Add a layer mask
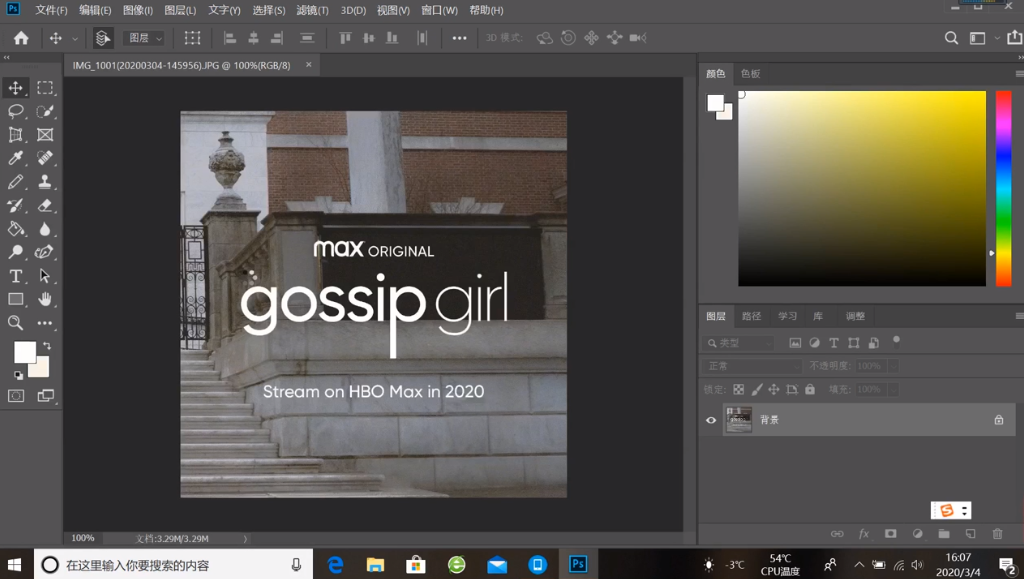Image resolution: width=1024 pixels, height=579 pixels. tap(890, 533)
